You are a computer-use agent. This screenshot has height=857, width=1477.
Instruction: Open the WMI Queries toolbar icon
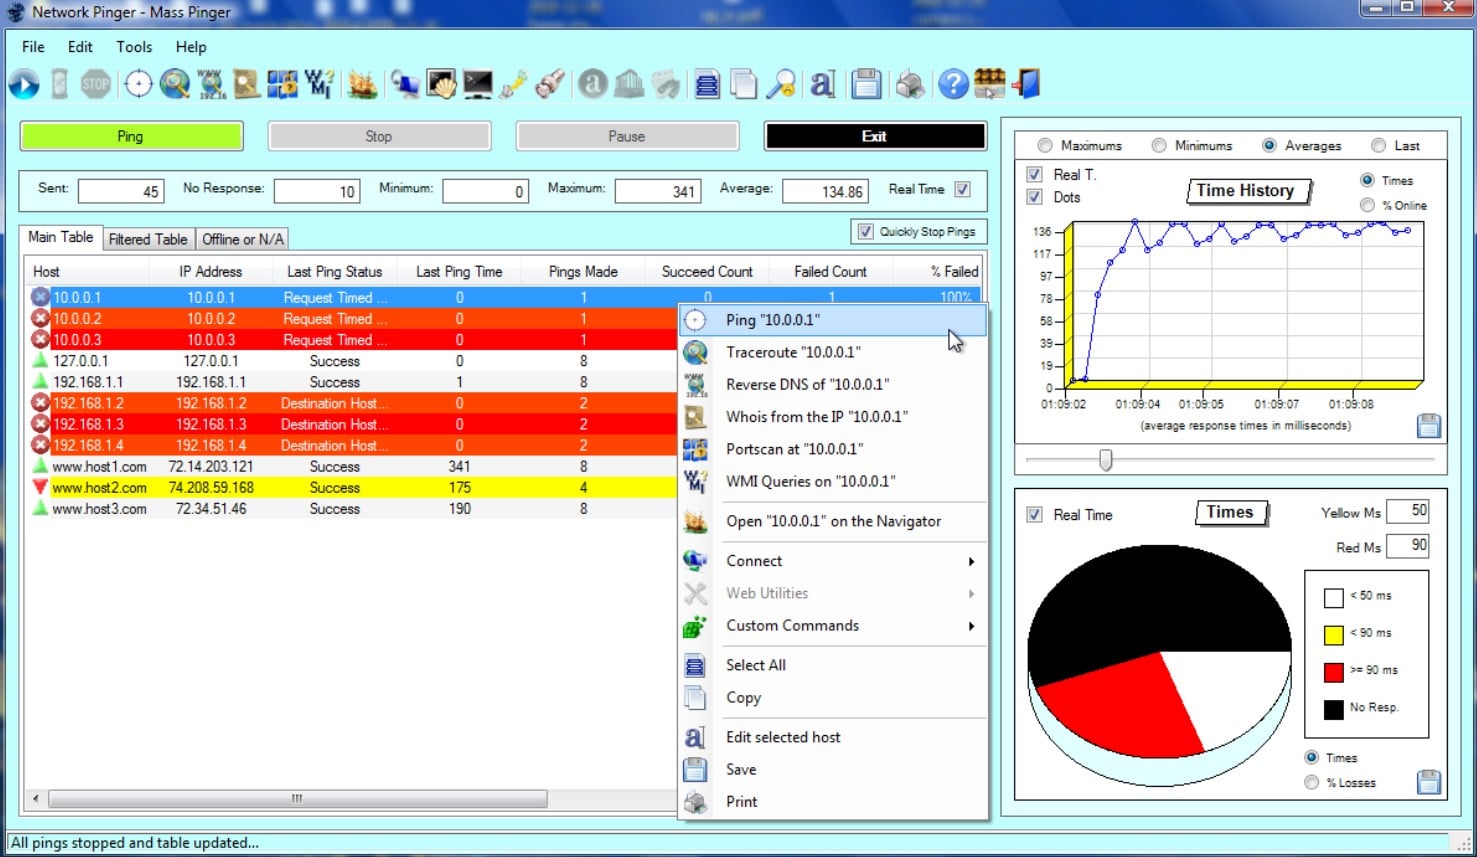319,85
